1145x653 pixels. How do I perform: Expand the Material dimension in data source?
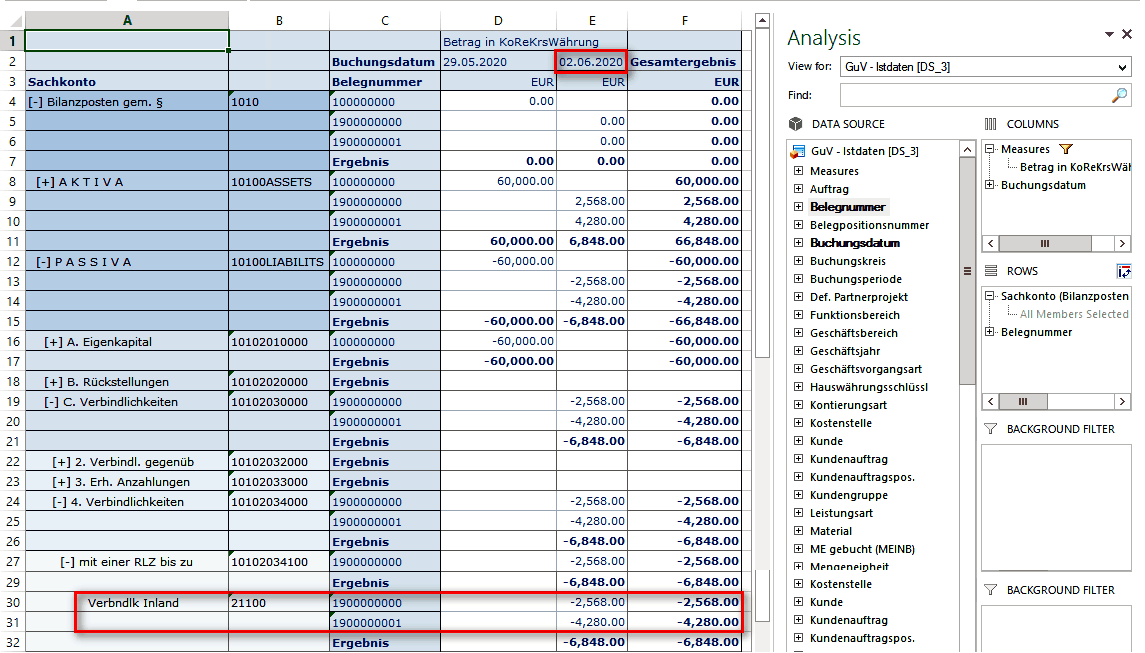click(x=798, y=531)
